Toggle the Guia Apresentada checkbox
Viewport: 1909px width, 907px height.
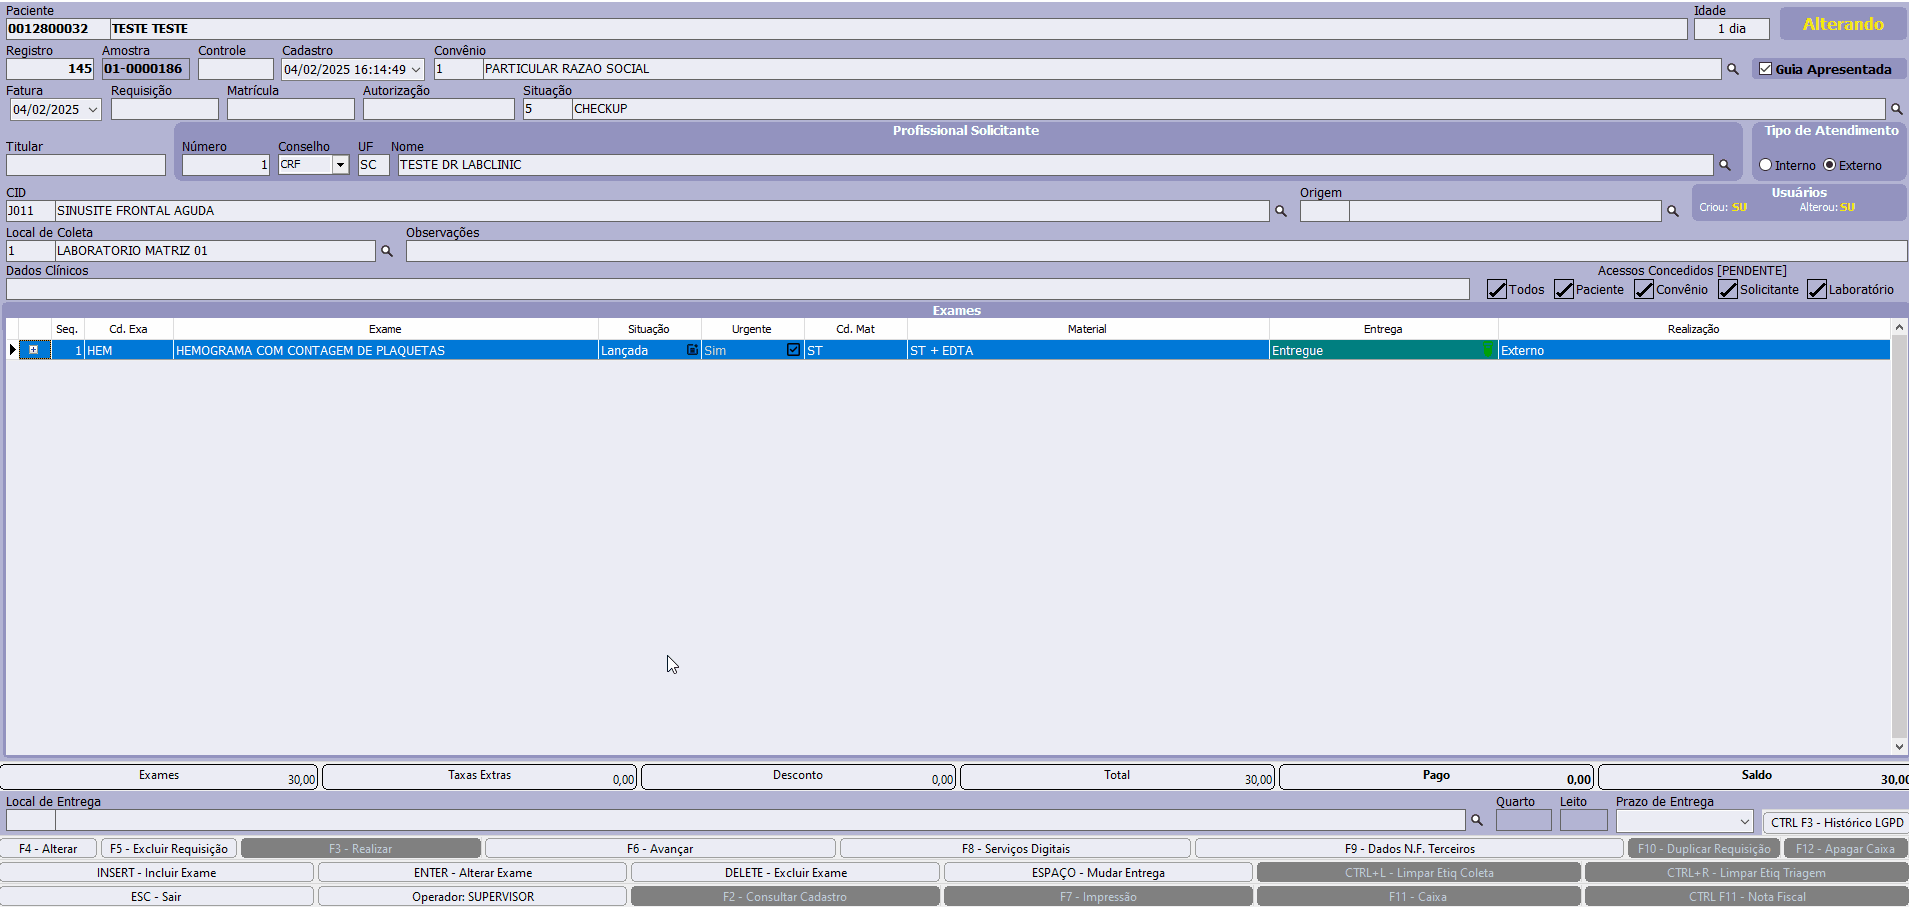click(x=1766, y=69)
